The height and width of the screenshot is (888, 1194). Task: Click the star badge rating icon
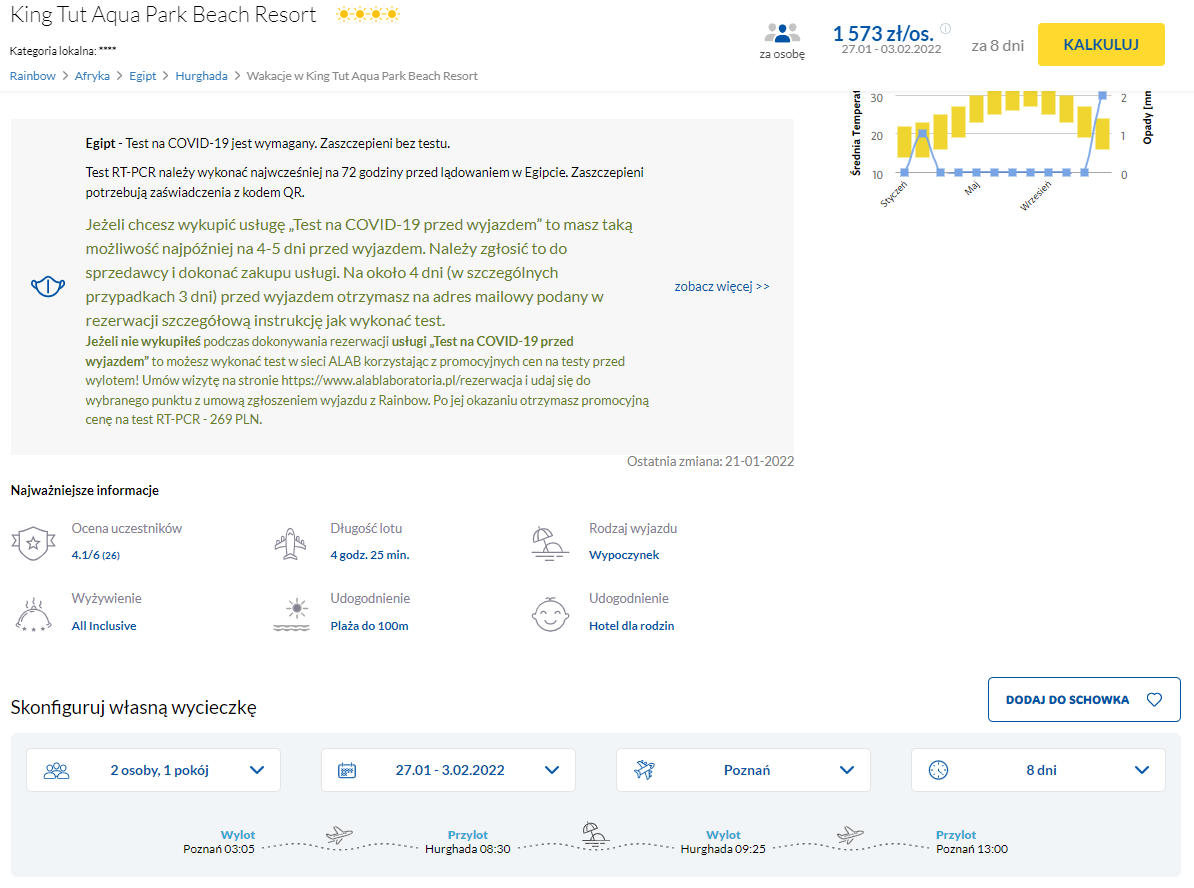click(x=32, y=543)
